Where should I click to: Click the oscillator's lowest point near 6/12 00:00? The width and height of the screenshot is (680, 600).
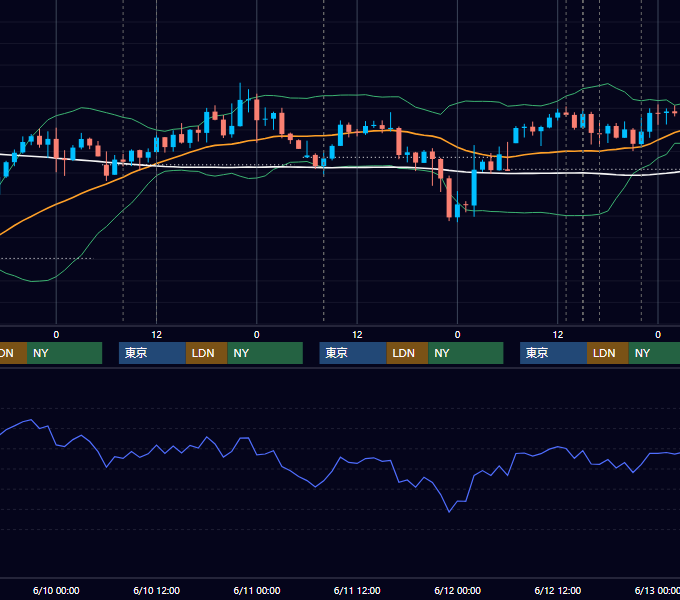(x=449, y=512)
